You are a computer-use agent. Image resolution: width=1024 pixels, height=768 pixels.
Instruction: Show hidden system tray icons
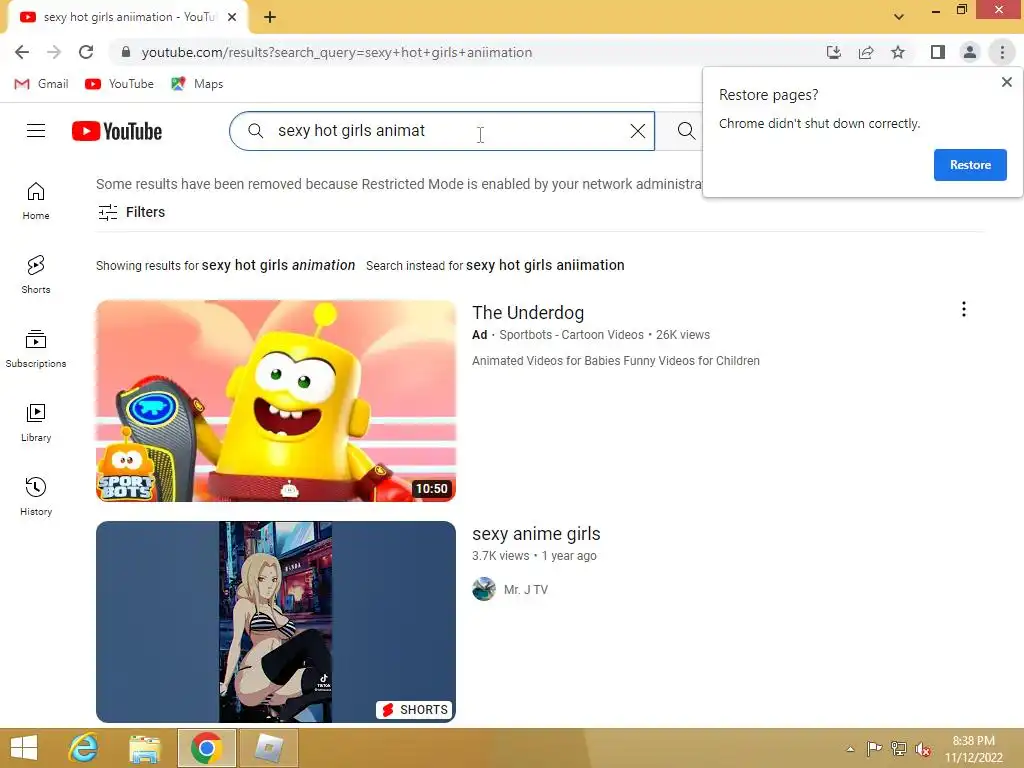click(850, 749)
